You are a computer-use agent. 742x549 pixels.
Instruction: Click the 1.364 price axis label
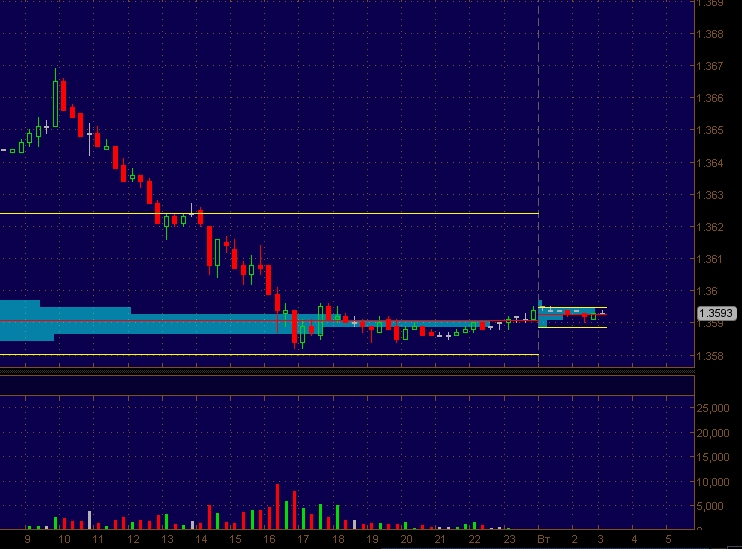(x=710, y=163)
